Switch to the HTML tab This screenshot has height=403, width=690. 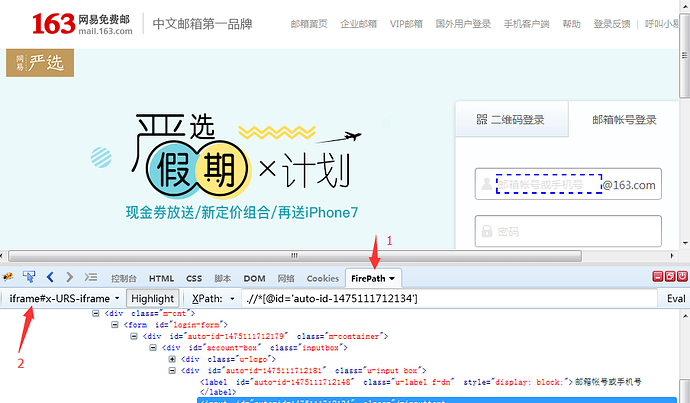click(161, 278)
